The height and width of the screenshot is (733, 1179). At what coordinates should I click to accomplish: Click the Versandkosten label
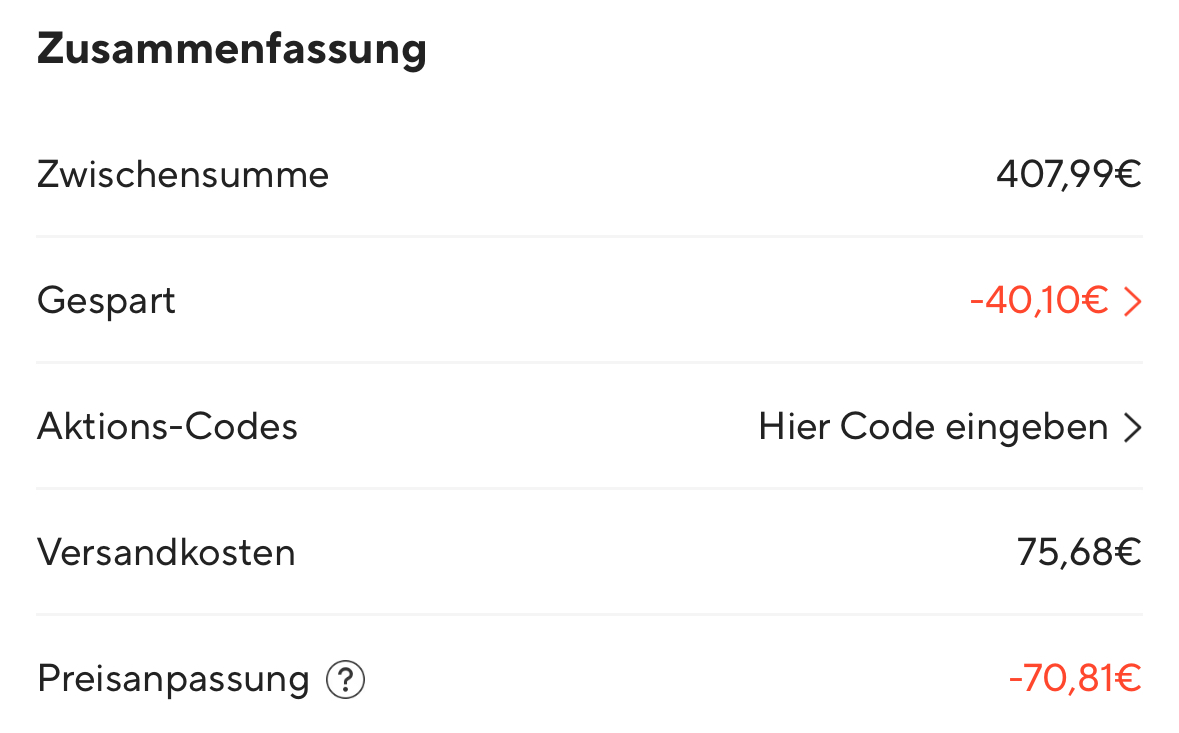pos(166,552)
